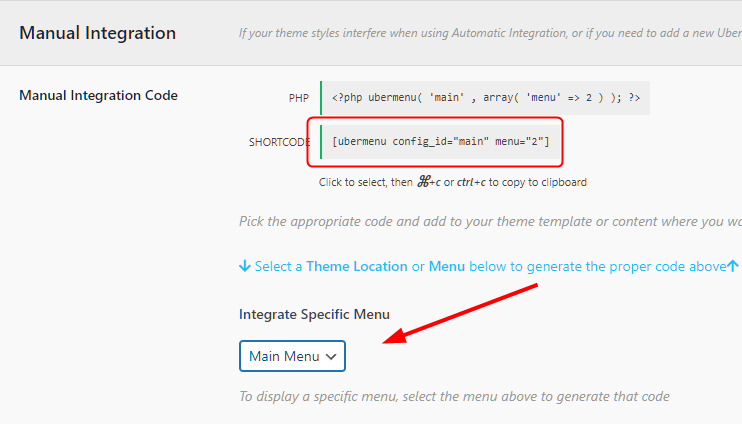The height and width of the screenshot is (424, 742).
Task: Open the Main Menu dropdown
Action: (x=292, y=356)
